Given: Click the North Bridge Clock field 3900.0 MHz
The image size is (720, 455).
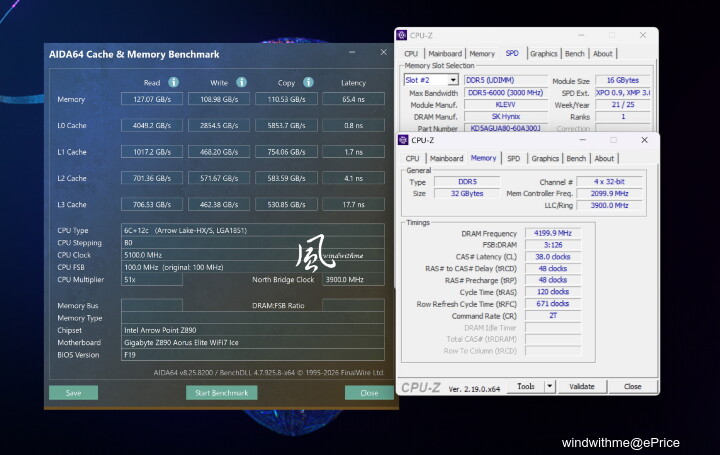Looking at the screenshot, I should coord(353,279).
